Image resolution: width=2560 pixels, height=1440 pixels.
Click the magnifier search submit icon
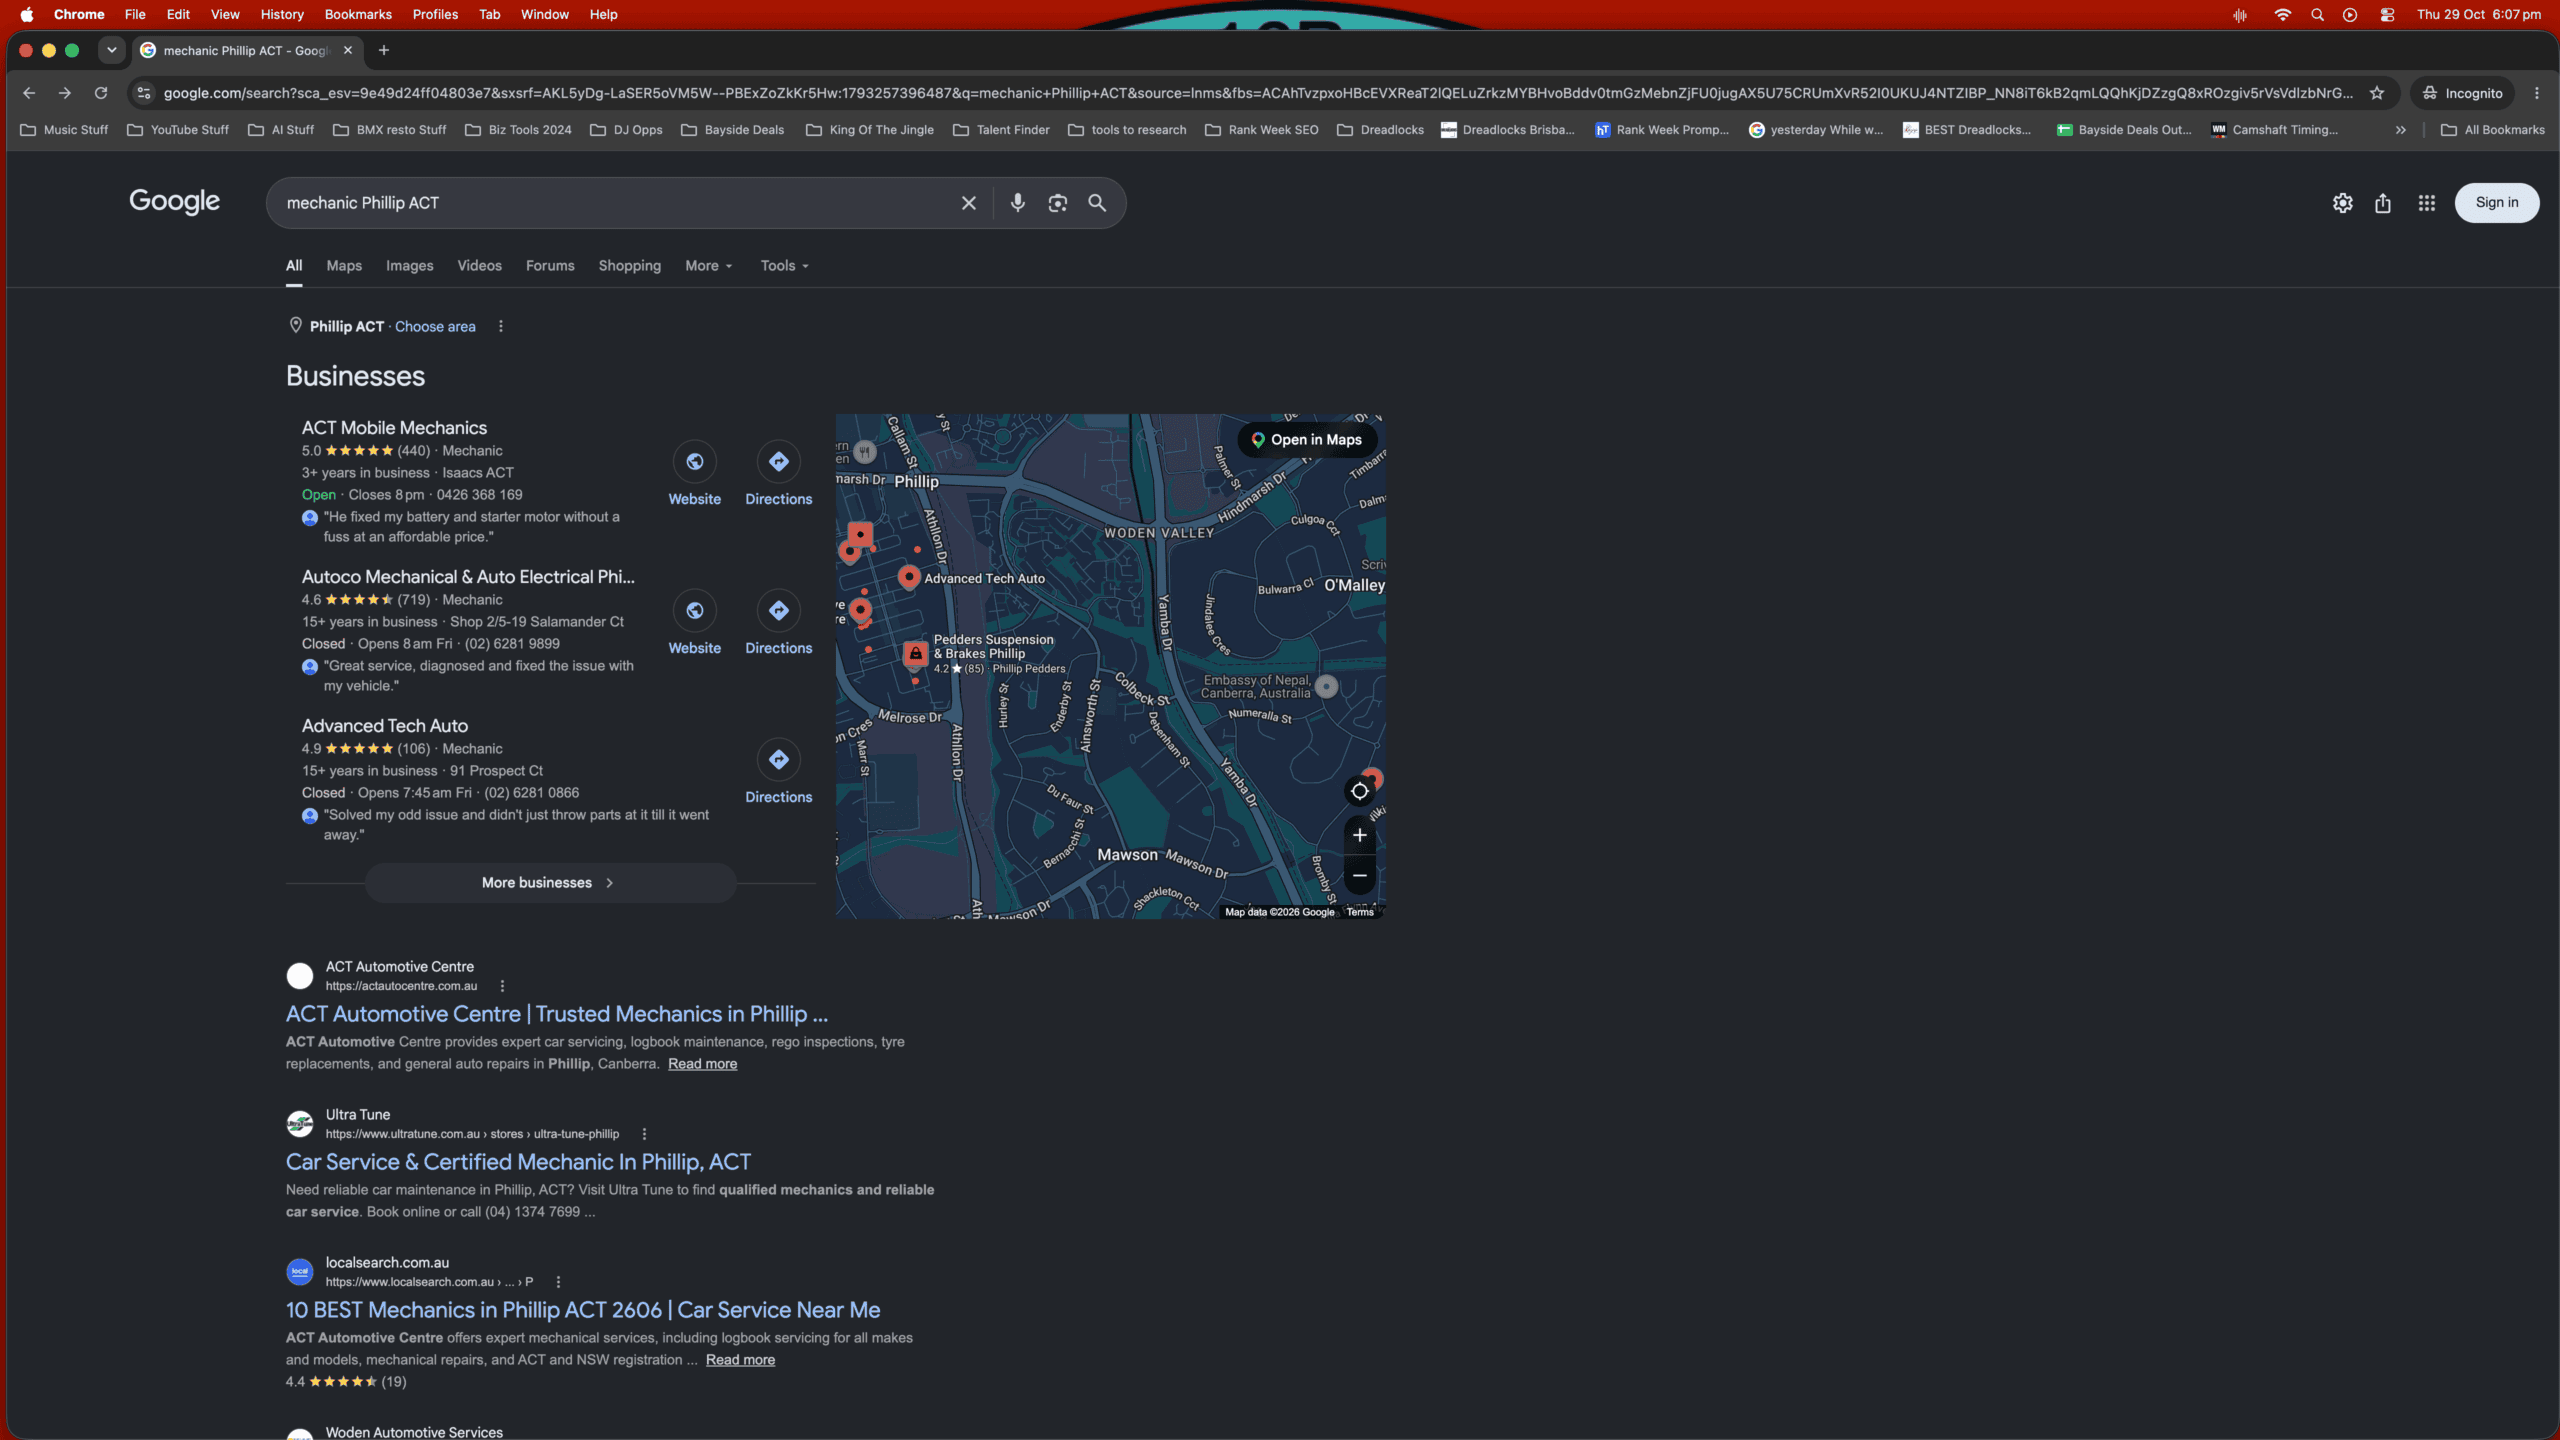[x=1097, y=203]
